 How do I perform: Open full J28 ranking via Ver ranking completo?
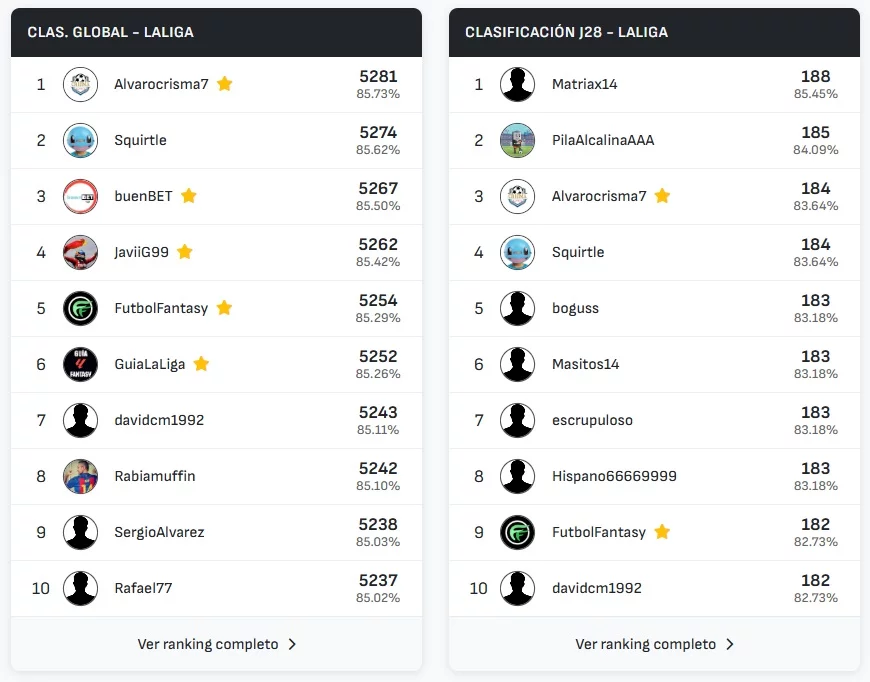[x=646, y=644]
